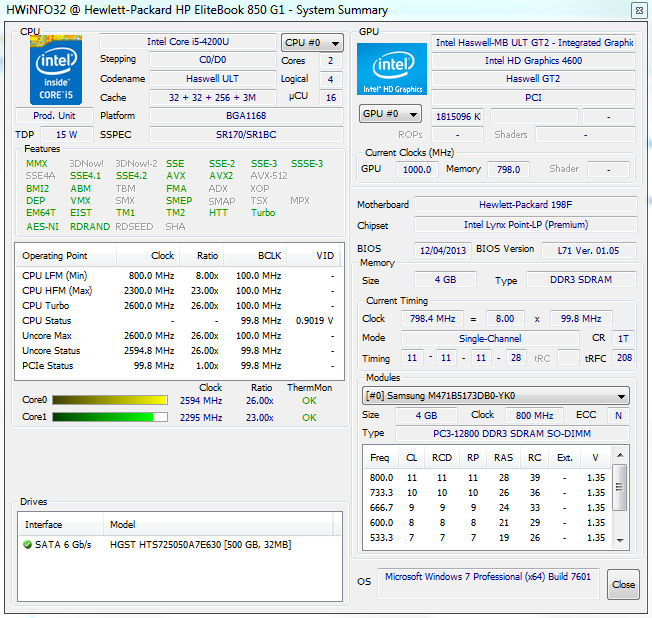Open the GPU #0 selector dropdown
Screen dimensions: 652x618
tap(390, 114)
